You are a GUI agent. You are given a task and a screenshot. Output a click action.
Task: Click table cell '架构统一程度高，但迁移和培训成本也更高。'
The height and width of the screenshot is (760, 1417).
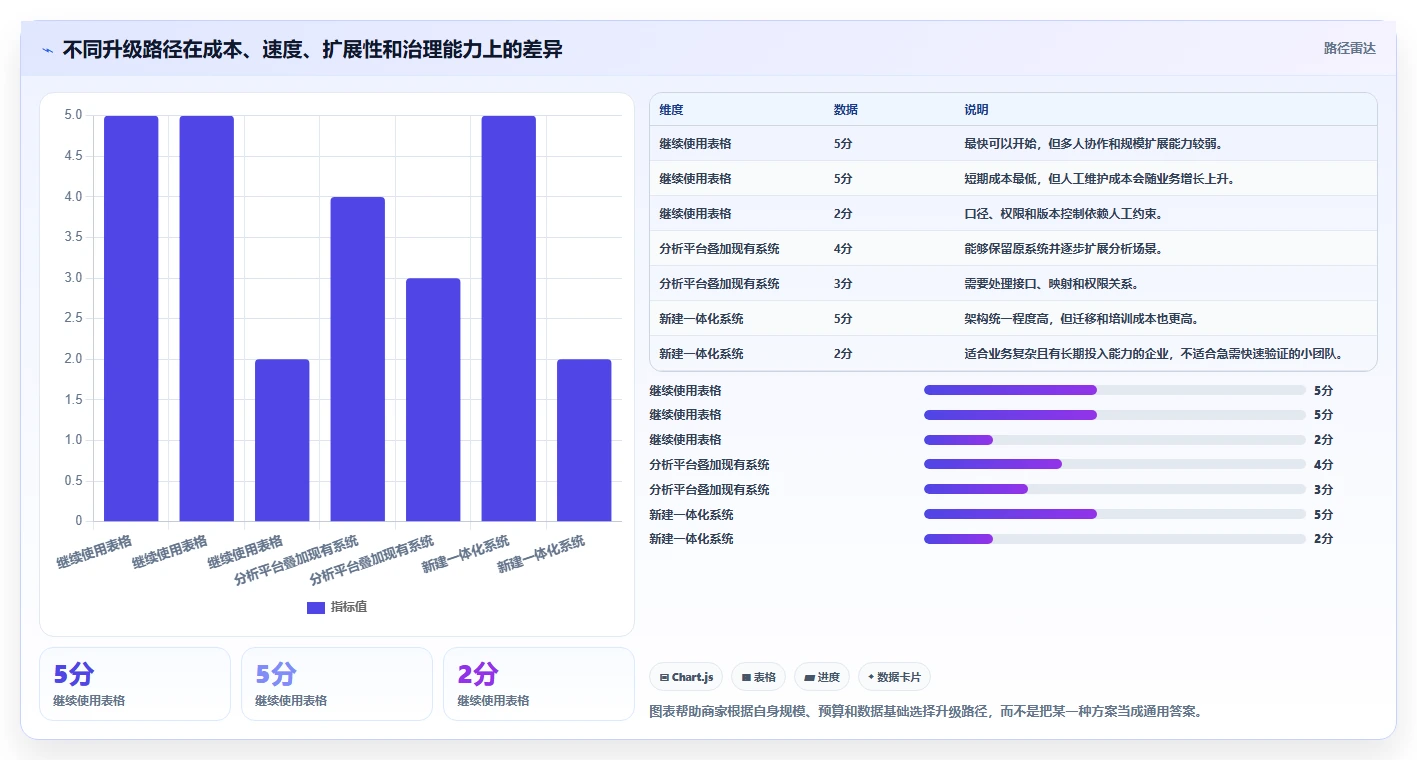(1082, 319)
